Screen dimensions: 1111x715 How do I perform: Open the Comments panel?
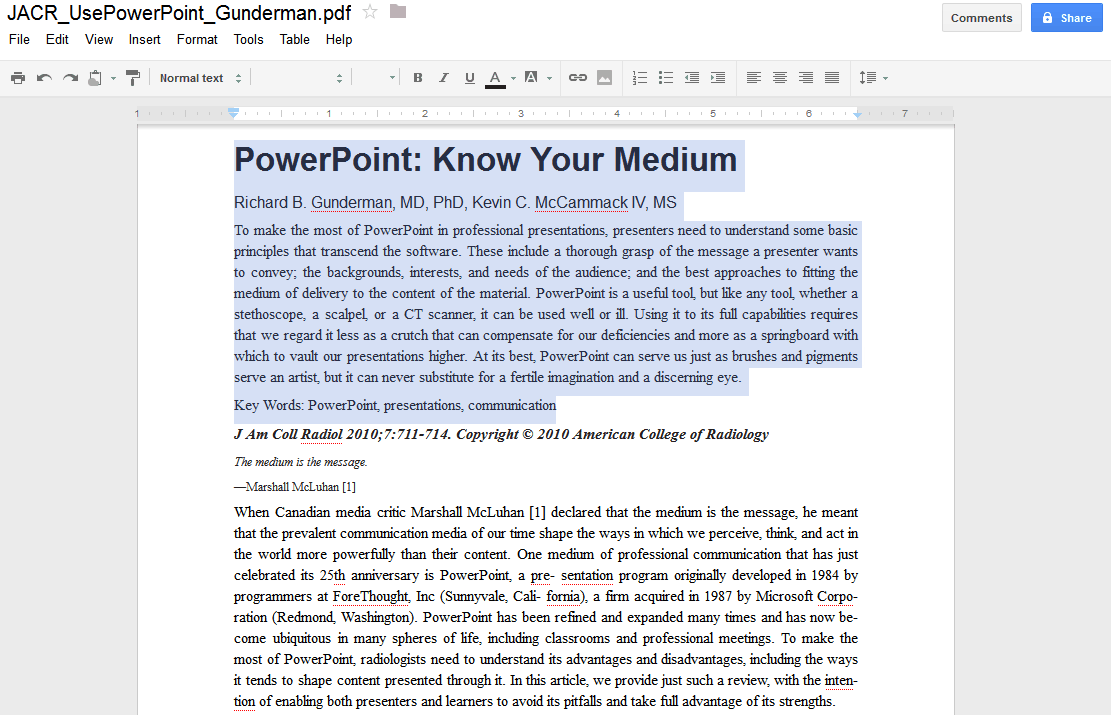click(981, 18)
